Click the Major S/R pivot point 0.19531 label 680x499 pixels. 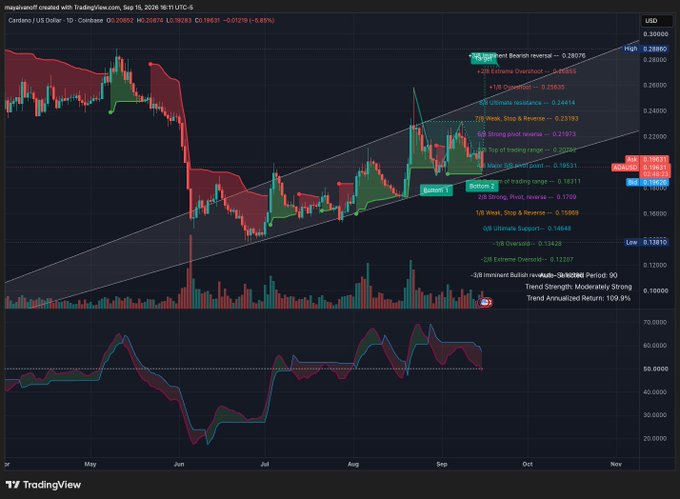click(x=527, y=166)
